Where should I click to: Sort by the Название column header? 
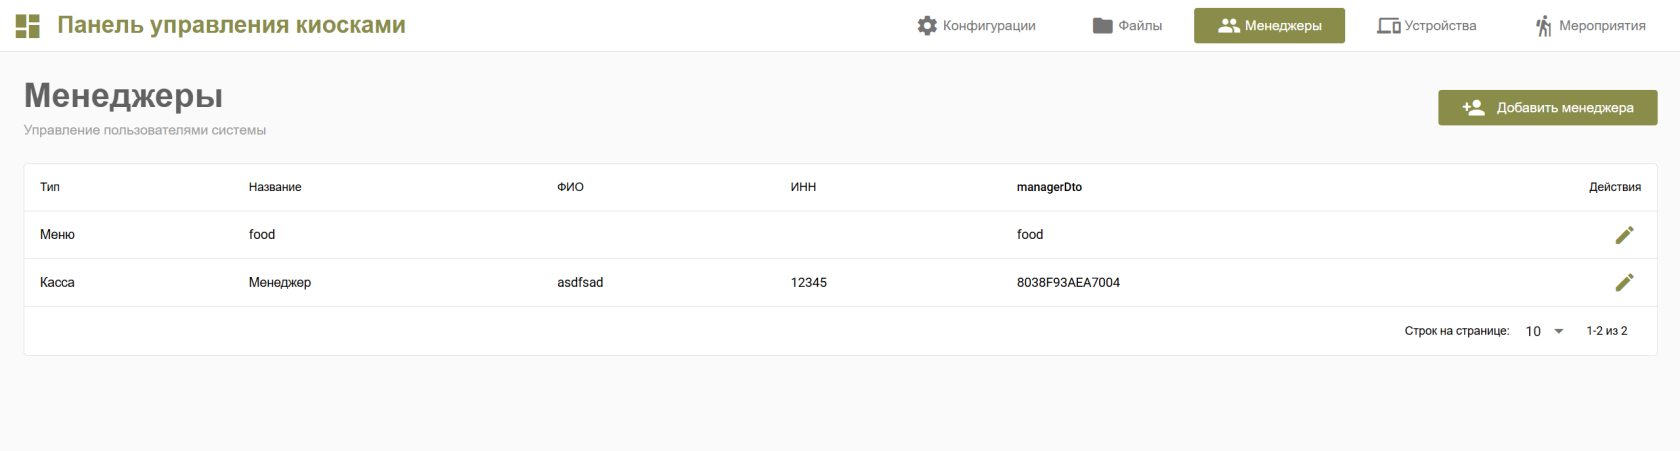275,187
